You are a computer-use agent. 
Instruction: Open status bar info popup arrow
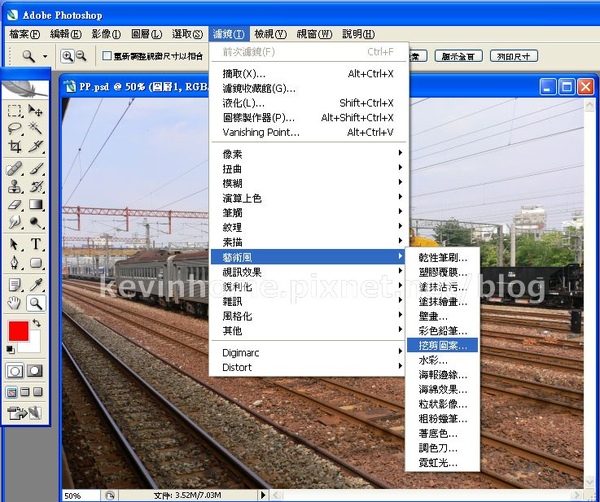click(263, 495)
